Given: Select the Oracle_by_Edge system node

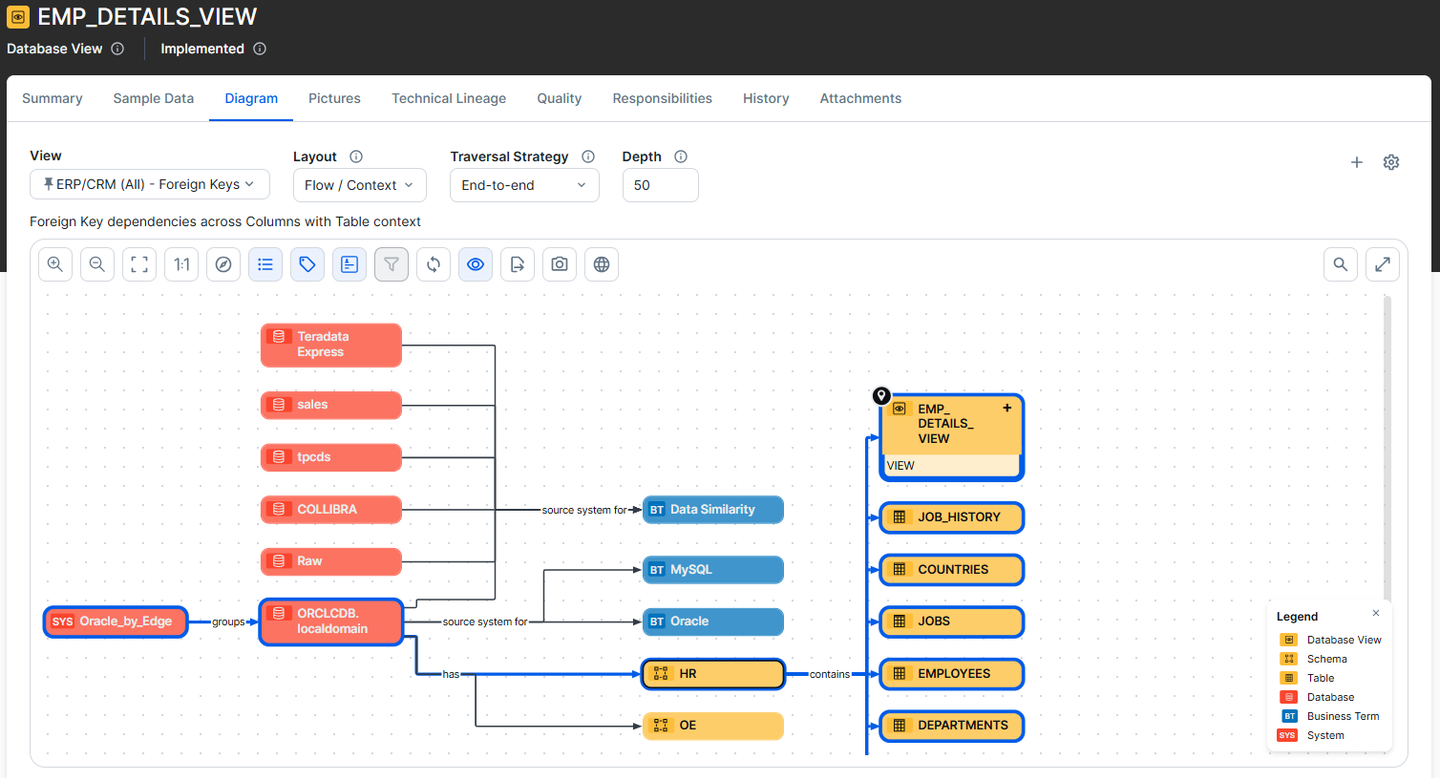Looking at the screenshot, I should 116,621.
